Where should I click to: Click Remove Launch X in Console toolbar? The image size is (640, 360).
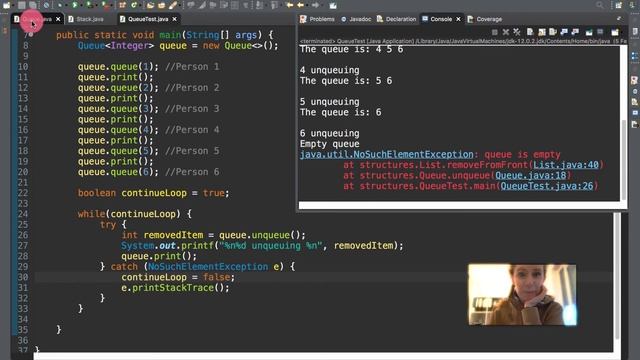pyautogui.click(x=506, y=32)
